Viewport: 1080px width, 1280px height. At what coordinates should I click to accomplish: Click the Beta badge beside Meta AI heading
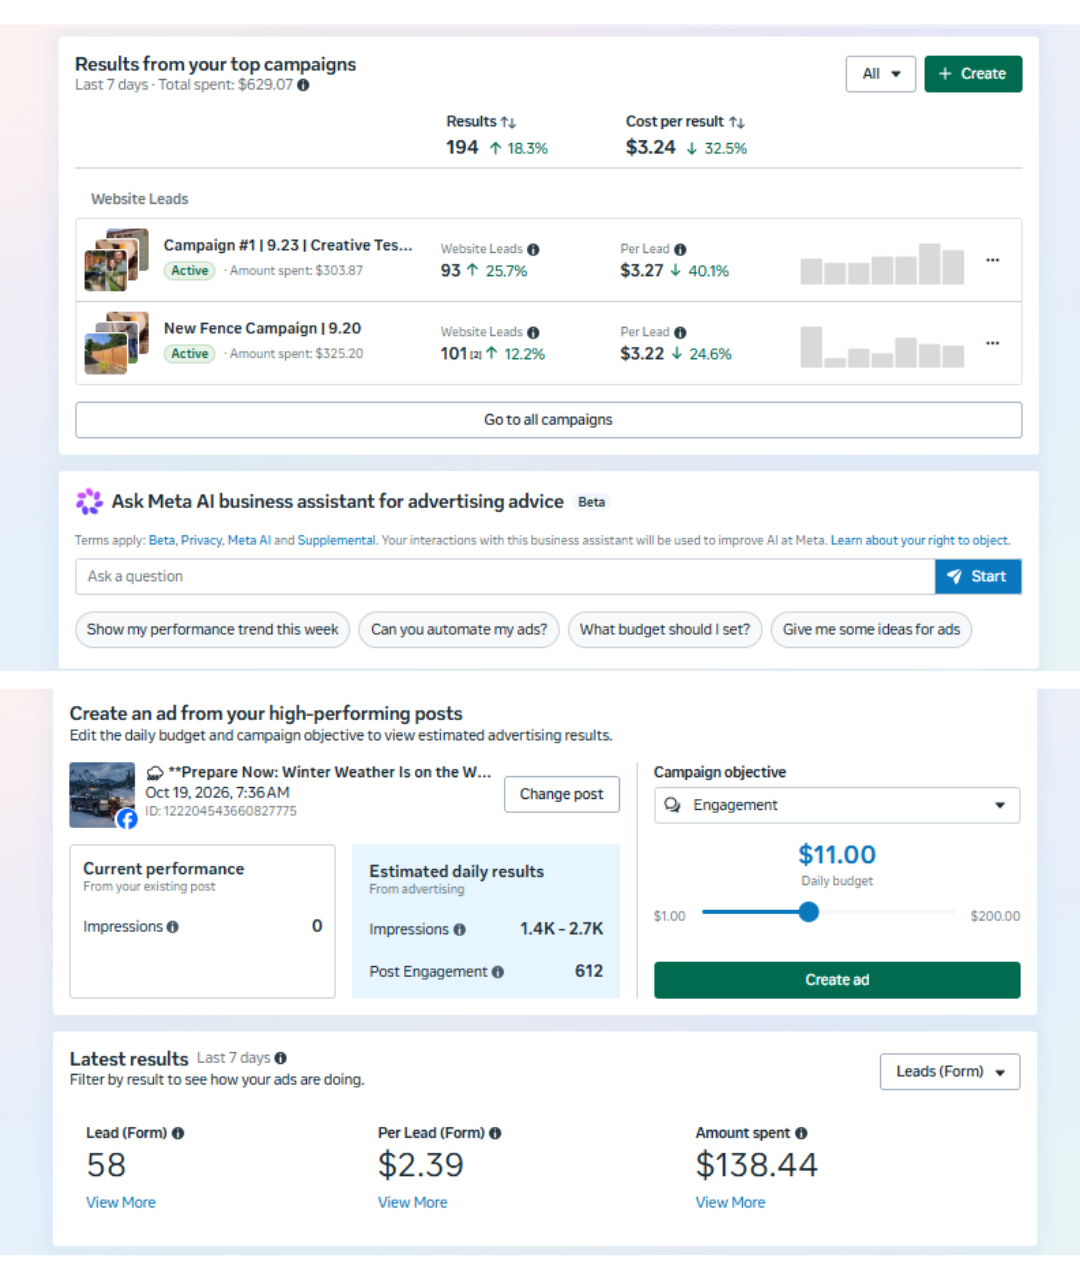(x=592, y=503)
